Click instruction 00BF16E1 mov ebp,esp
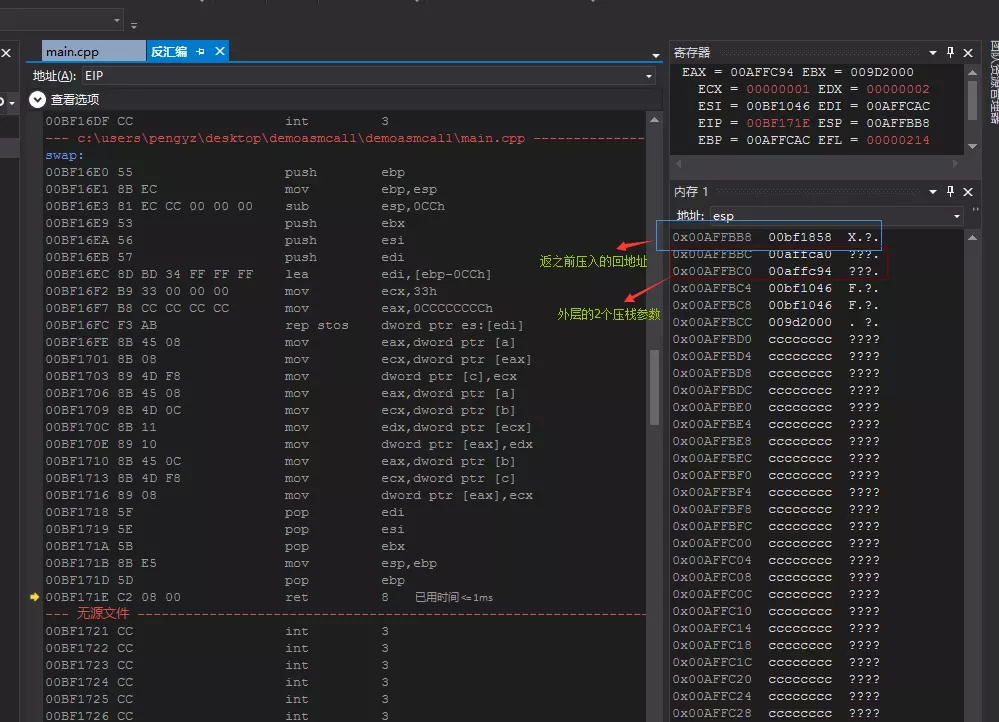This screenshot has width=999, height=722. [241, 189]
